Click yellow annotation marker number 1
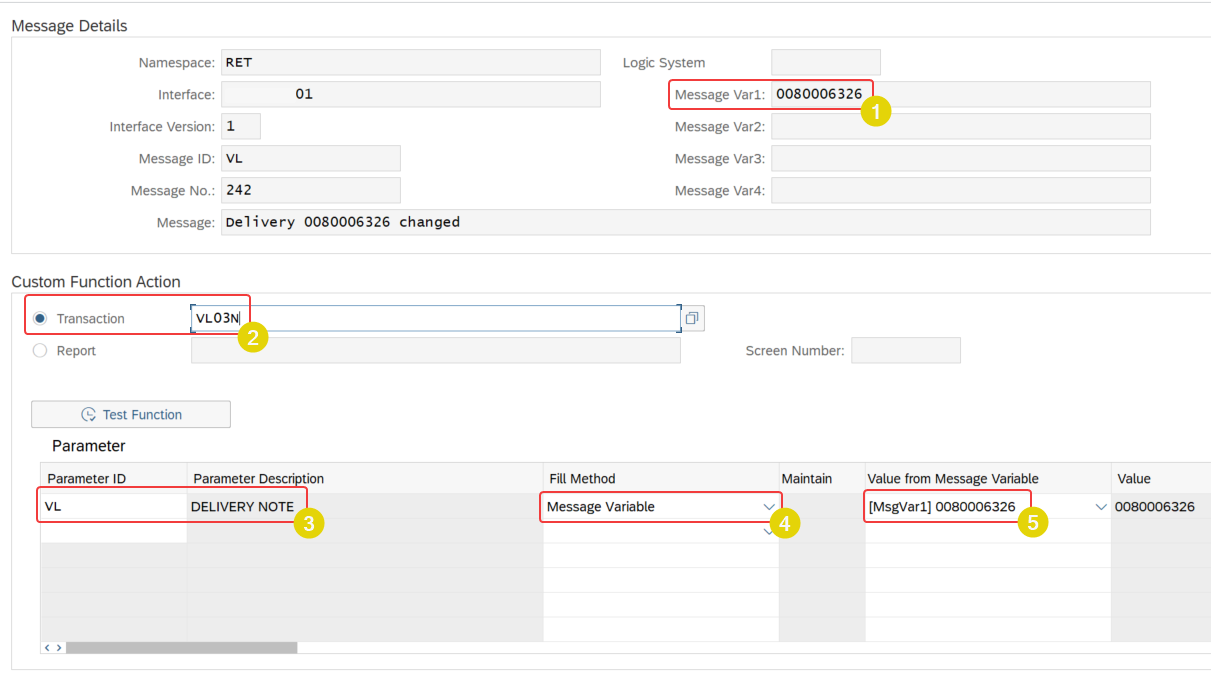 point(876,112)
